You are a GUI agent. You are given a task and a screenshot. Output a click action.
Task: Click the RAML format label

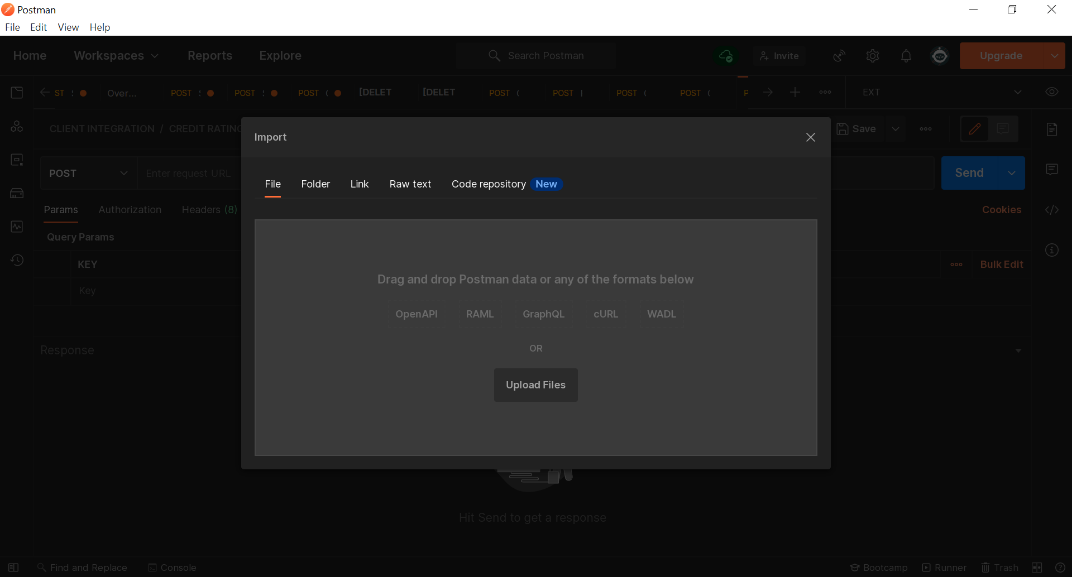(480, 314)
